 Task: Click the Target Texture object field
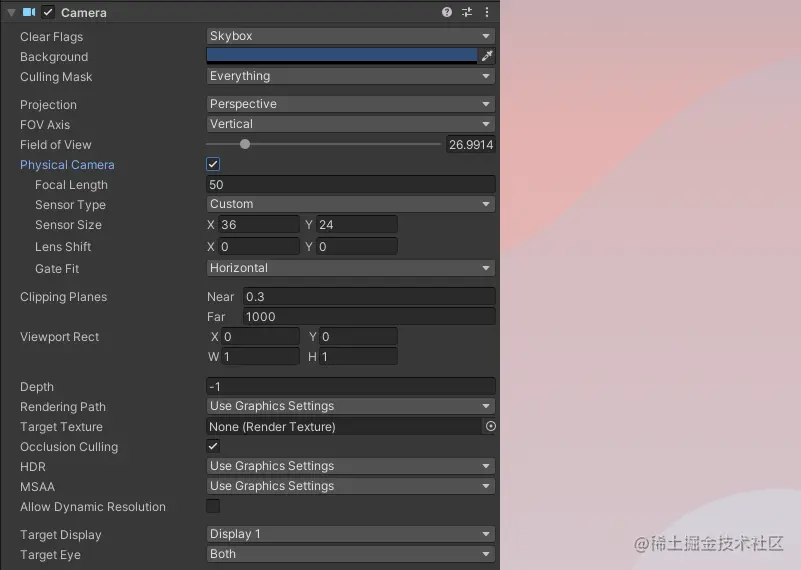click(344, 426)
